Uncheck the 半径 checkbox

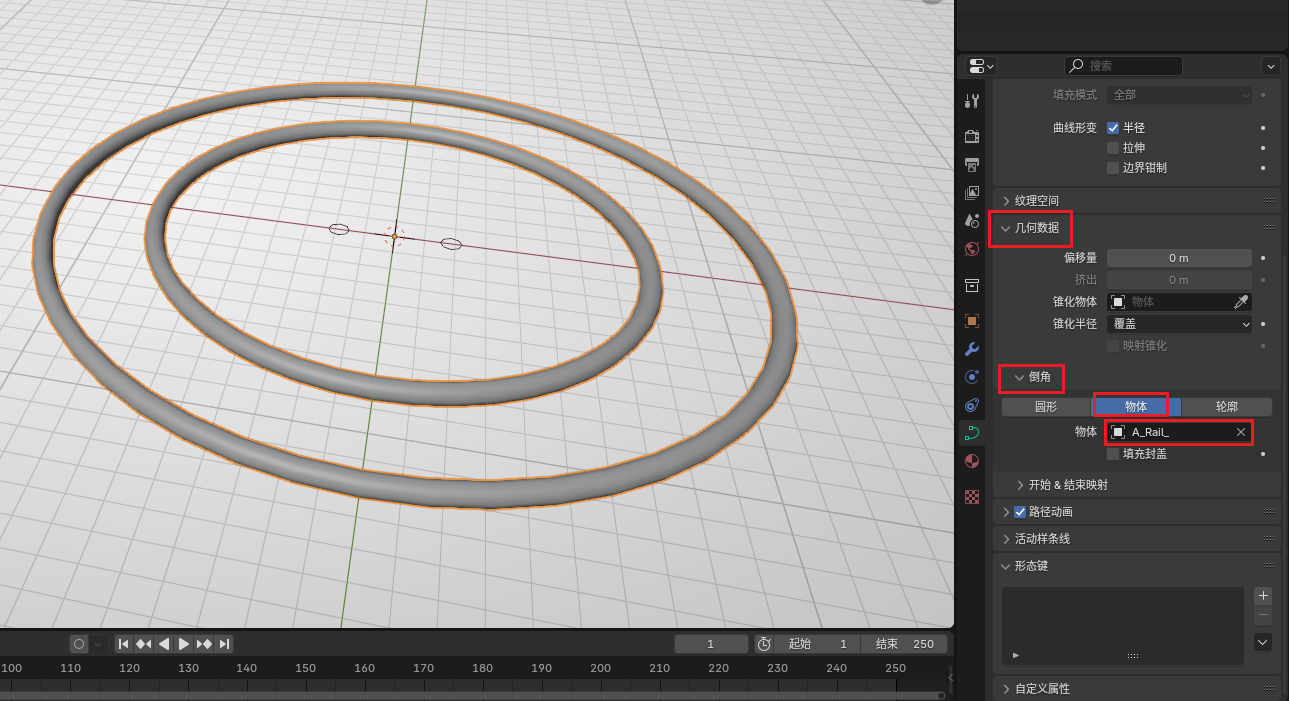point(1113,128)
